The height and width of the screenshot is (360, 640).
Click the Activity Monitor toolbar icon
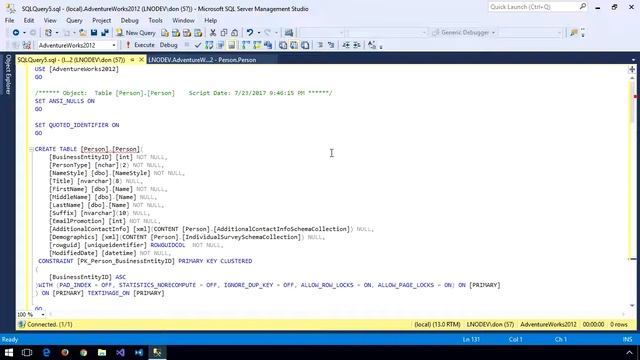tap(289, 33)
